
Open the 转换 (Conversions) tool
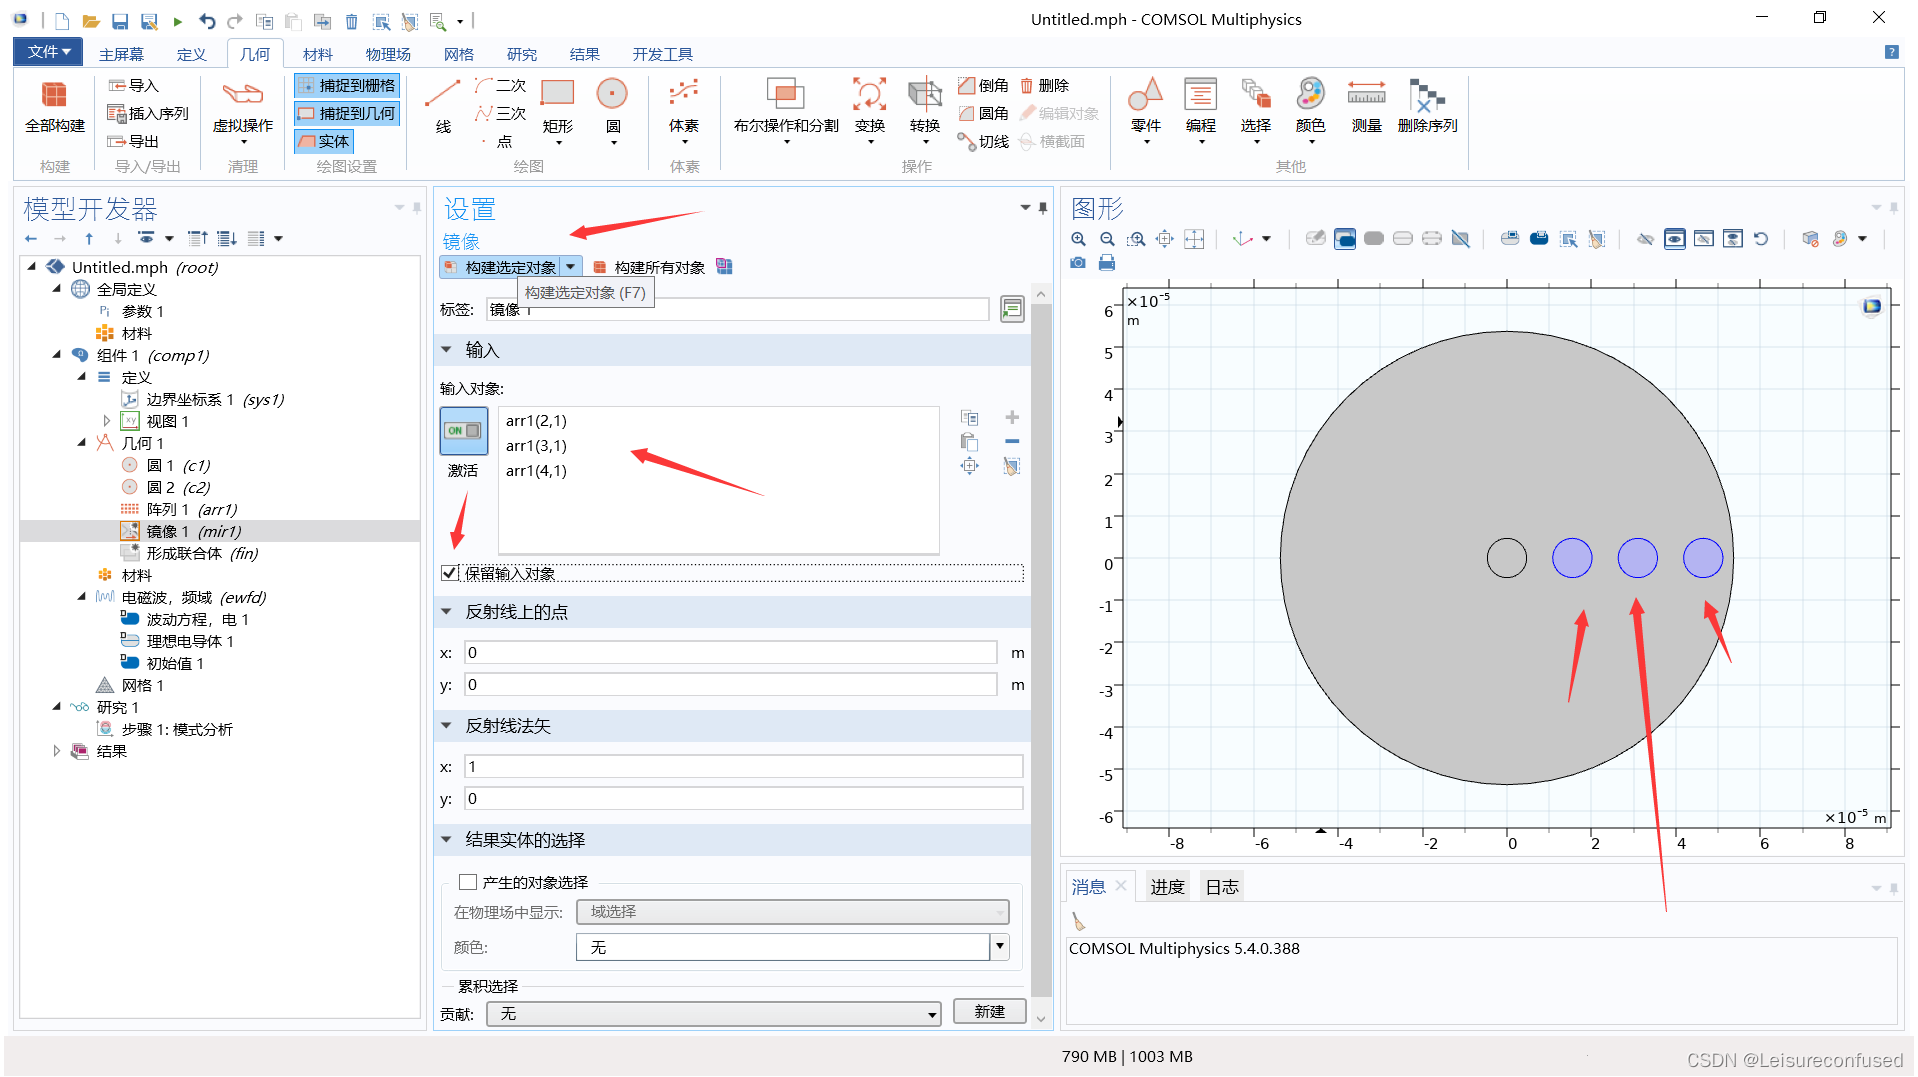click(x=925, y=111)
